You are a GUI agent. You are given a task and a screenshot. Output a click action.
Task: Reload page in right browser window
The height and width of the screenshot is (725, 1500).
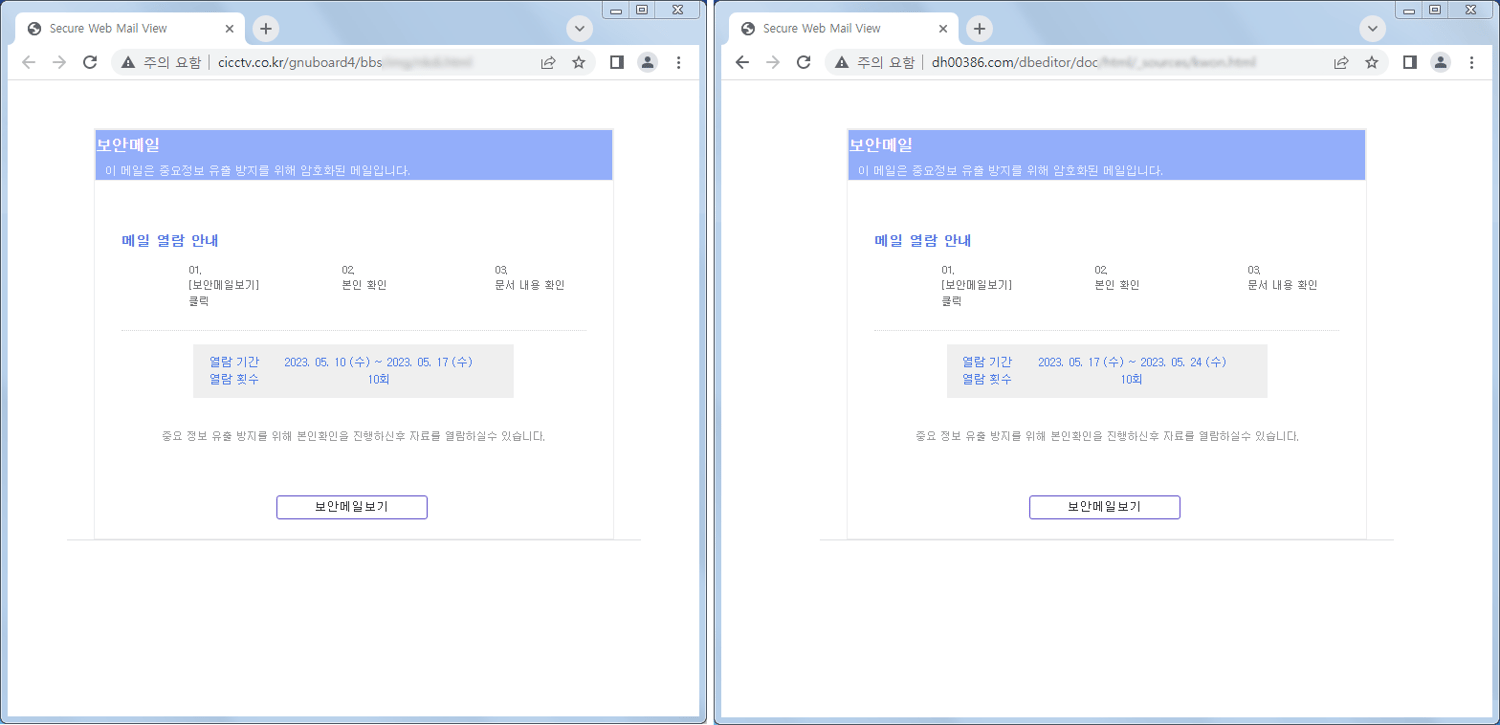point(803,62)
